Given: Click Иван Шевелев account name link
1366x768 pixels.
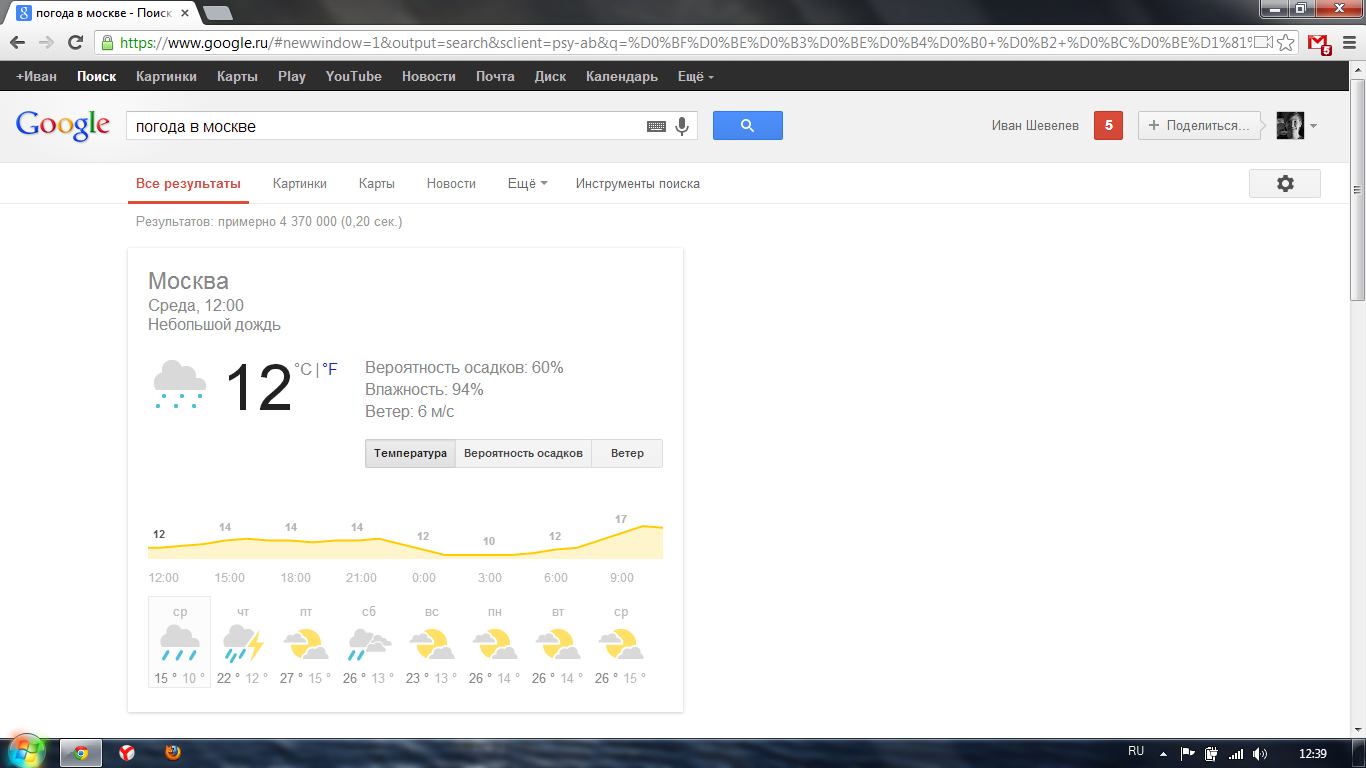Looking at the screenshot, I should (1036, 126).
